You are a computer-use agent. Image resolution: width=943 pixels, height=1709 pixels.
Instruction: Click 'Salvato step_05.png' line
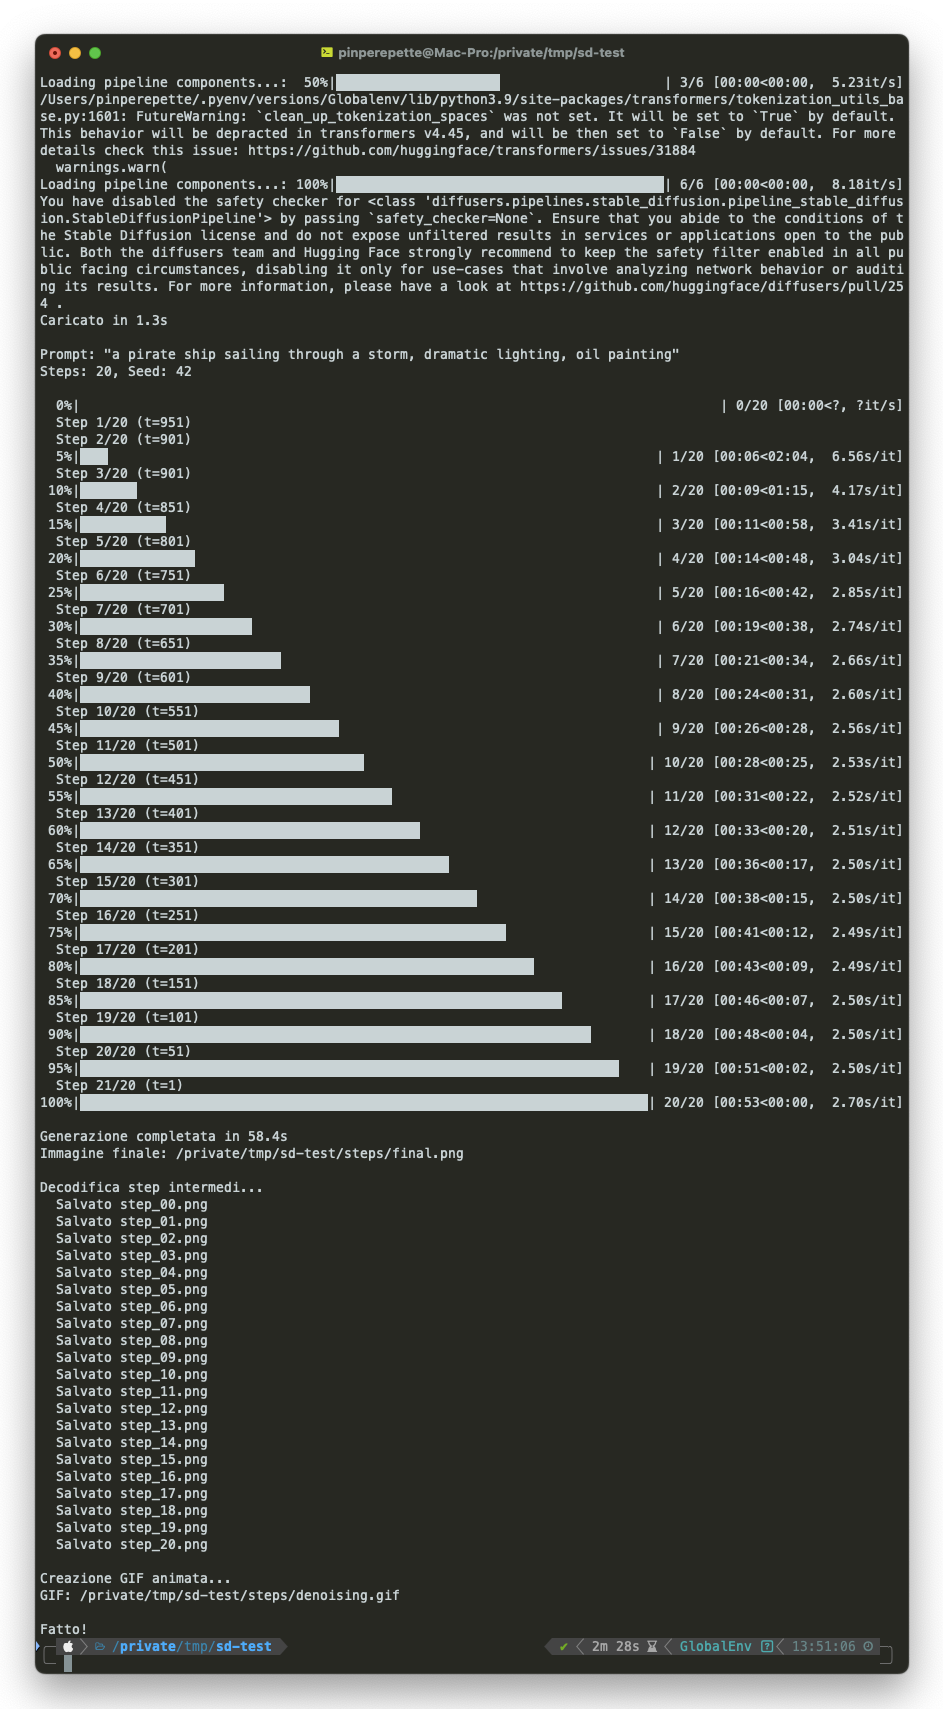(x=132, y=1289)
